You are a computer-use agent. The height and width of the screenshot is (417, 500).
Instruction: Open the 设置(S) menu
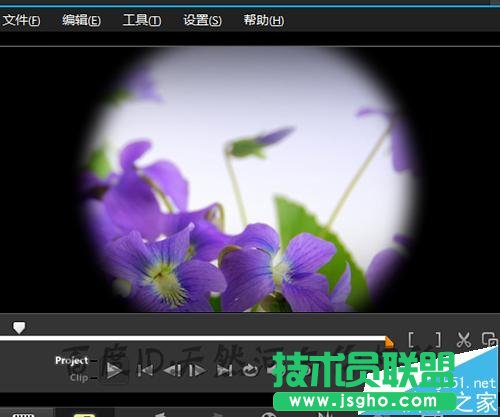point(202,21)
